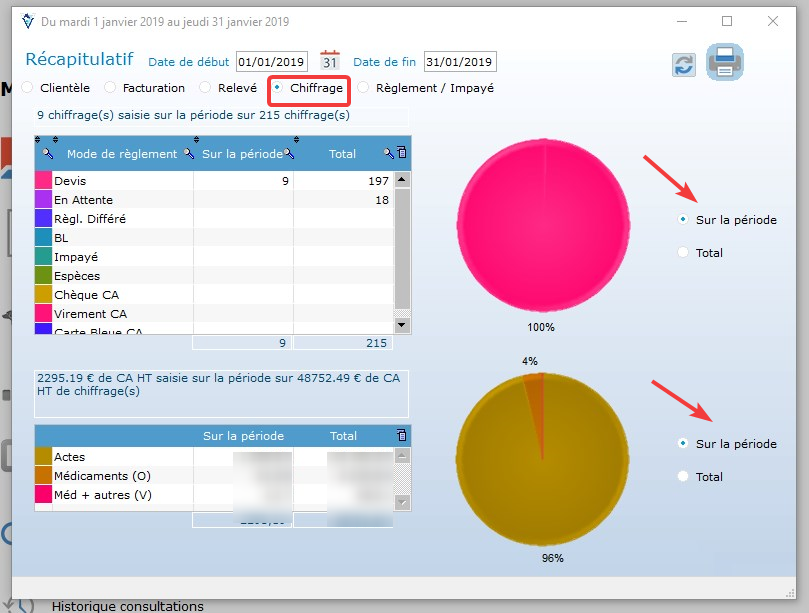Click the Devis row label
Screen dimensions: 809x613
70,181
